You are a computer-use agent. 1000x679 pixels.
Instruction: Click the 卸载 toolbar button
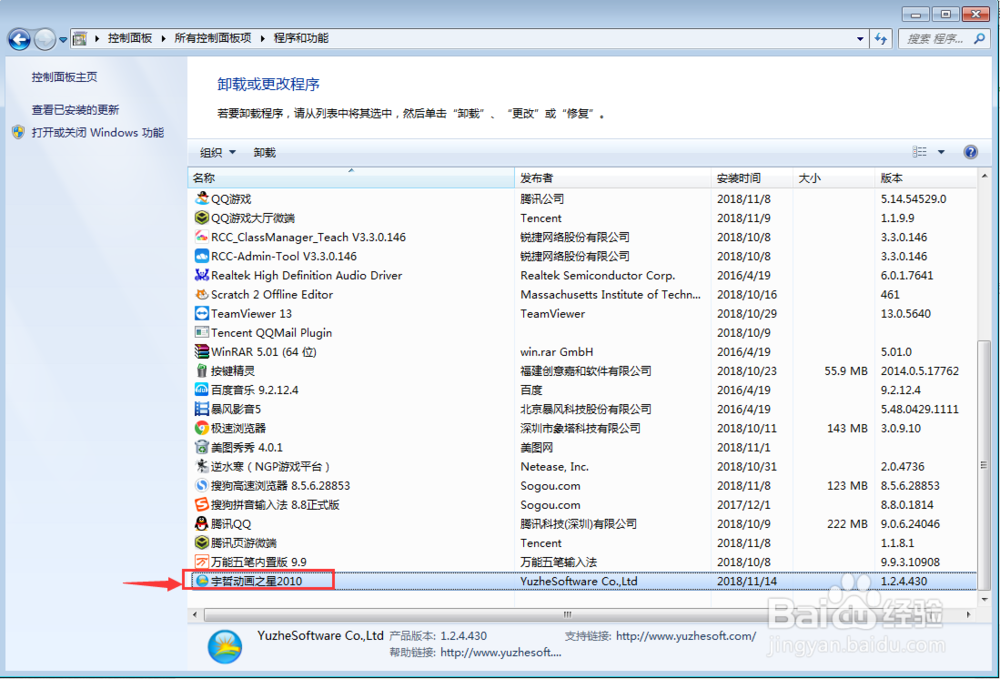click(x=265, y=152)
